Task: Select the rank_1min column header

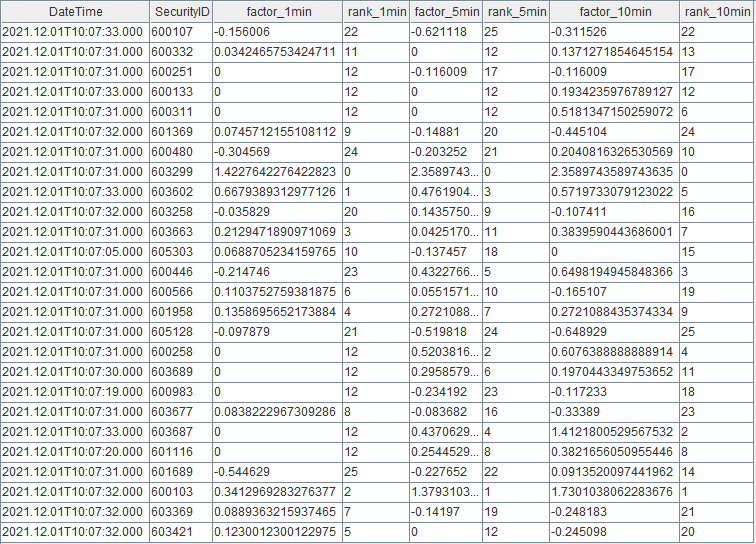Action: click(375, 11)
